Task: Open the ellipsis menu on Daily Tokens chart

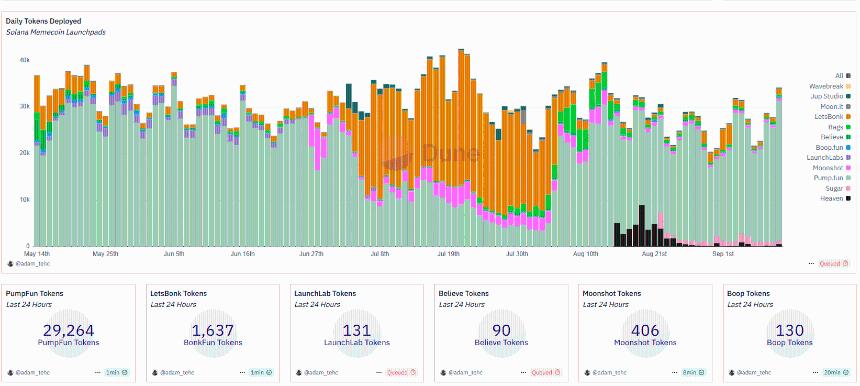Action: pos(811,263)
